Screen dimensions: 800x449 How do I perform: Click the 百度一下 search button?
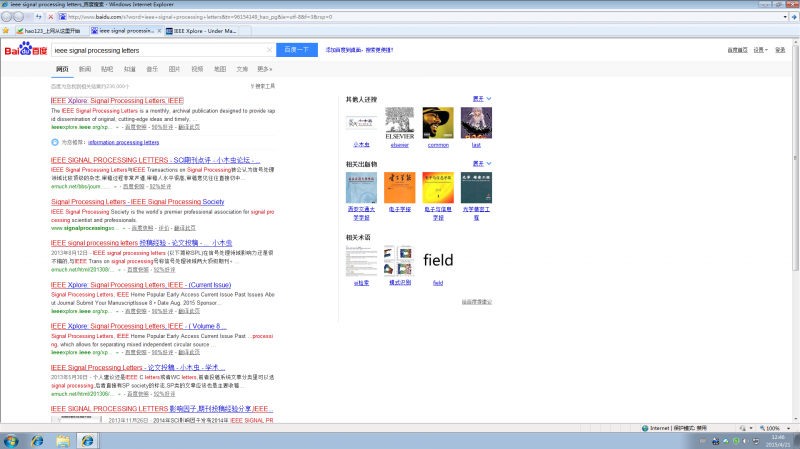click(x=297, y=50)
